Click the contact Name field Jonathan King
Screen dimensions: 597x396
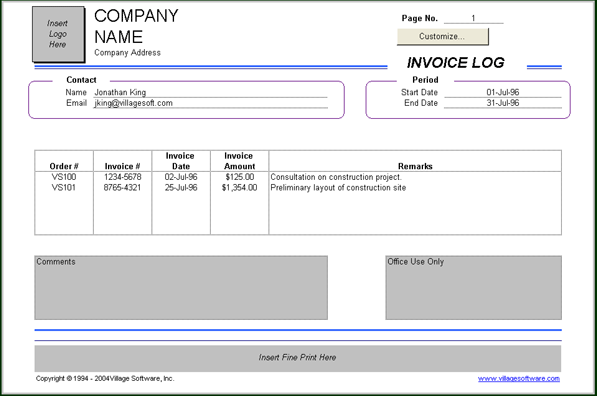click(210, 92)
